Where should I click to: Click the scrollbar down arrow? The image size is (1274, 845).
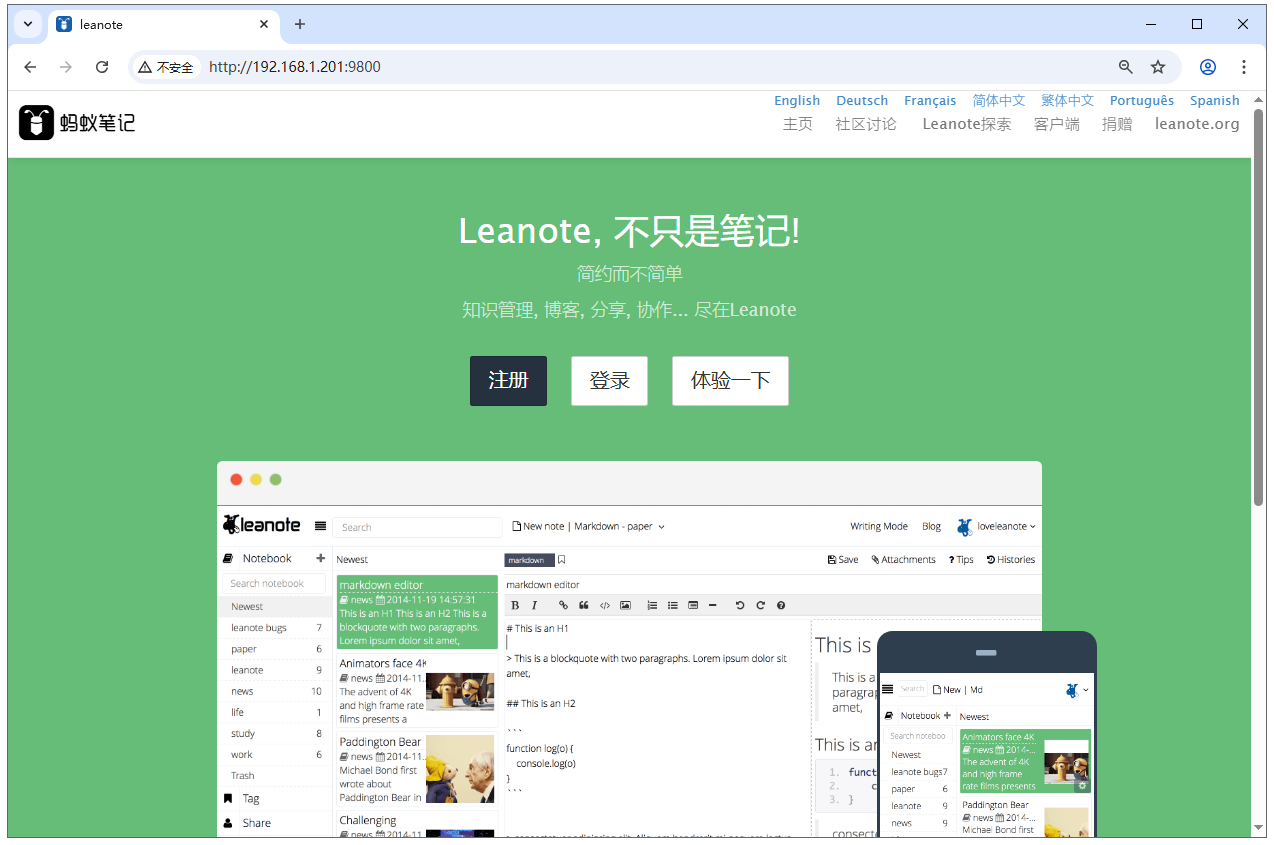(x=1258, y=828)
